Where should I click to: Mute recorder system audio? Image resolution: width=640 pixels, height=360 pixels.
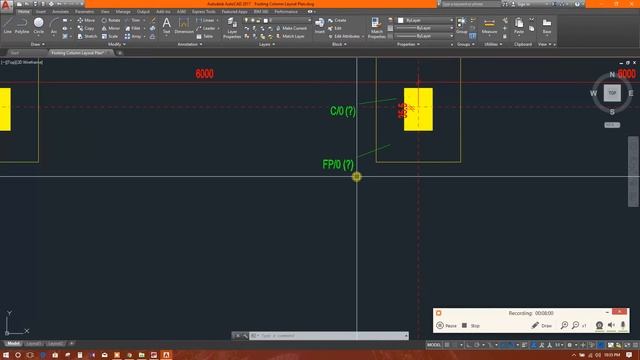click(x=611, y=325)
